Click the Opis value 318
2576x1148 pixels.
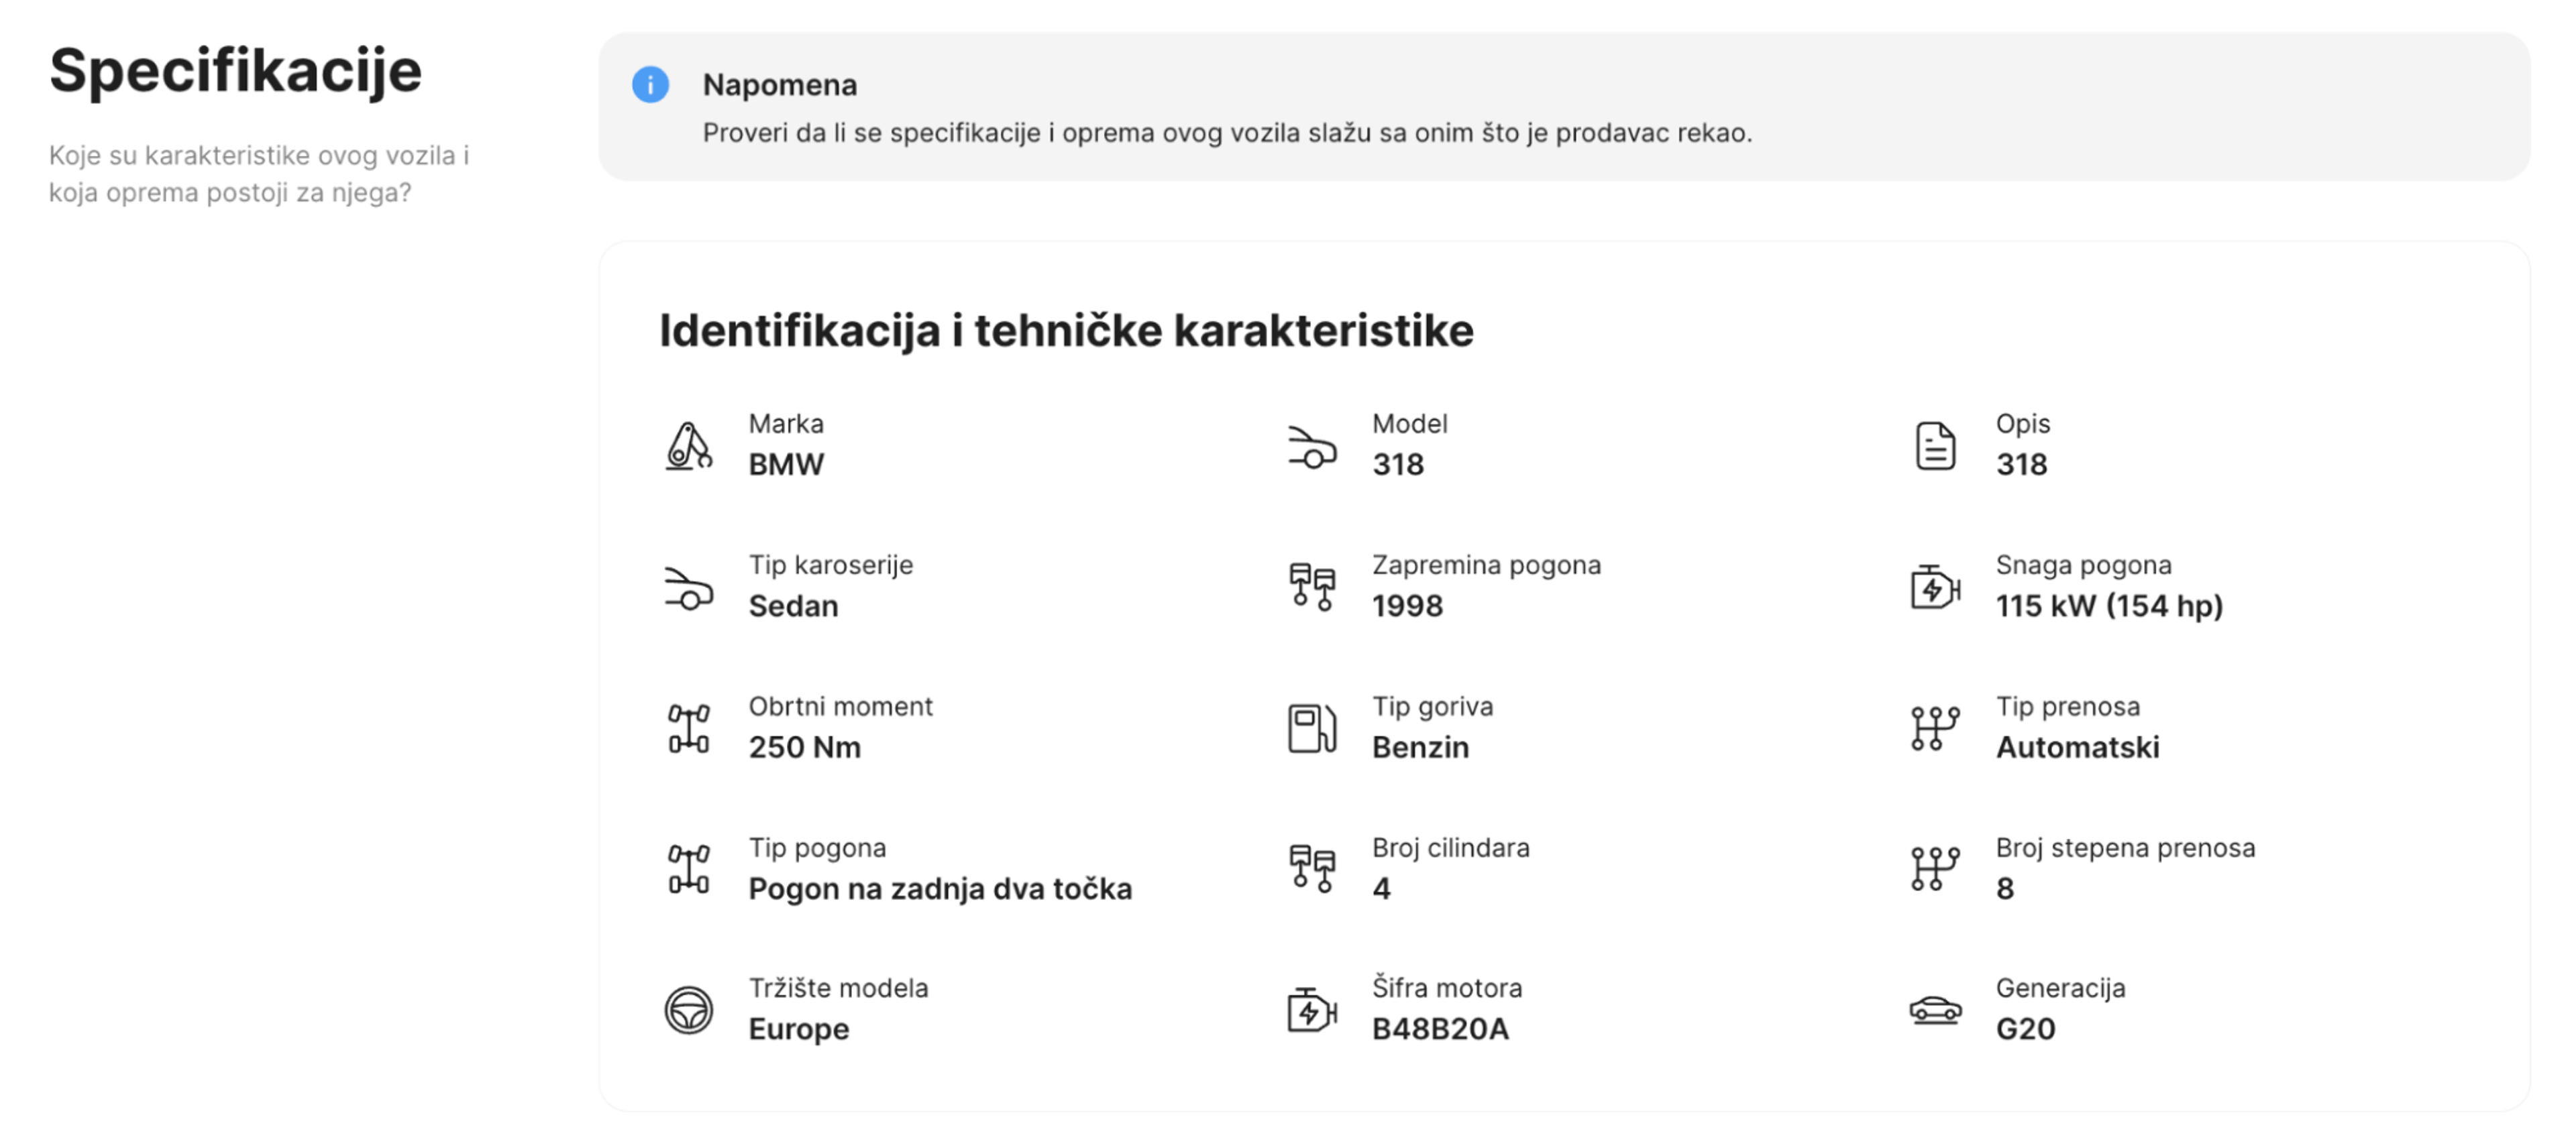coord(2021,465)
